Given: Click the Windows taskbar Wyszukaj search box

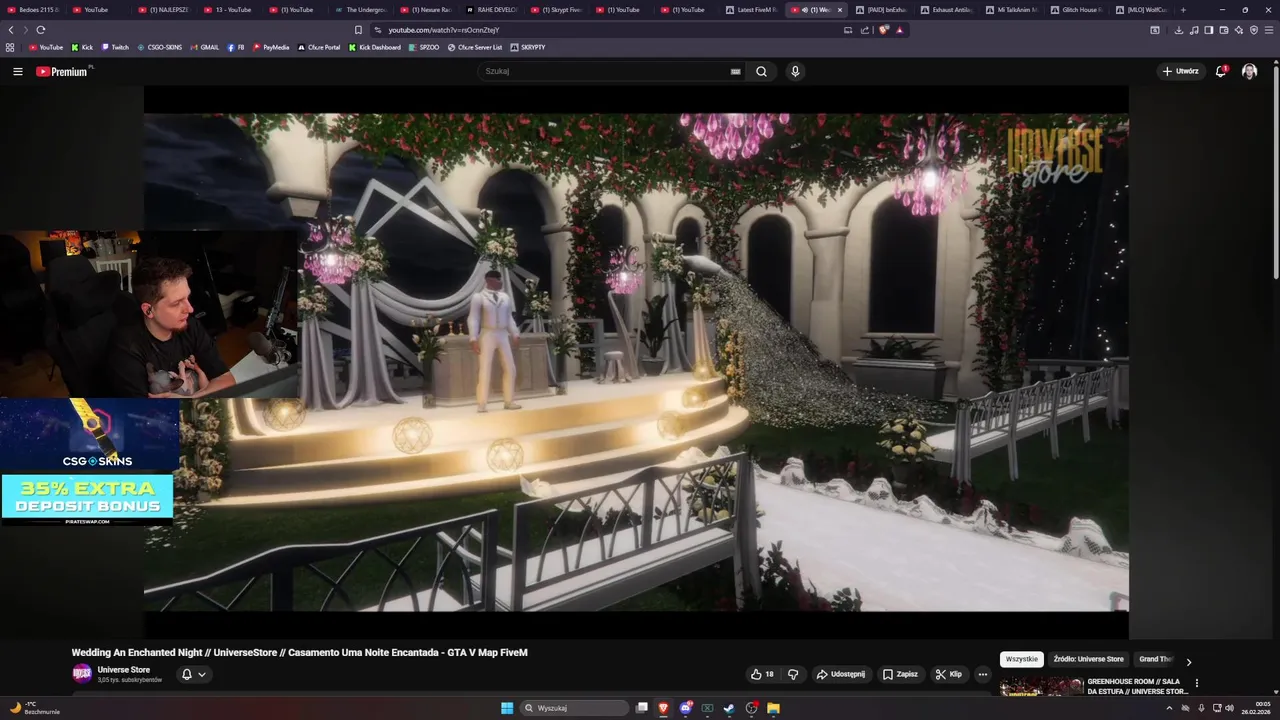Looking at the screenshot, I should [x=575, y=708].
